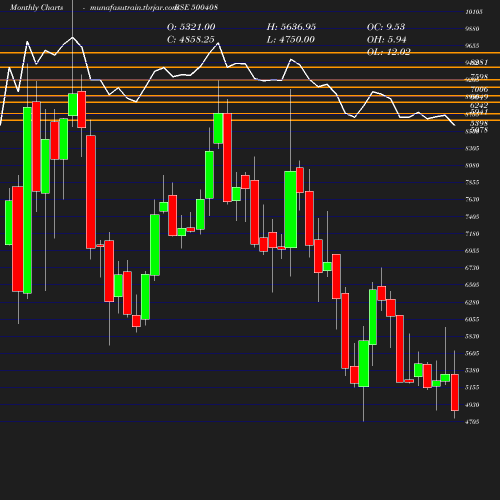The height and width of the screenshot is (500, 500).
Task: Click the 4930 price axis label
Action: click(x=472, y=405)
